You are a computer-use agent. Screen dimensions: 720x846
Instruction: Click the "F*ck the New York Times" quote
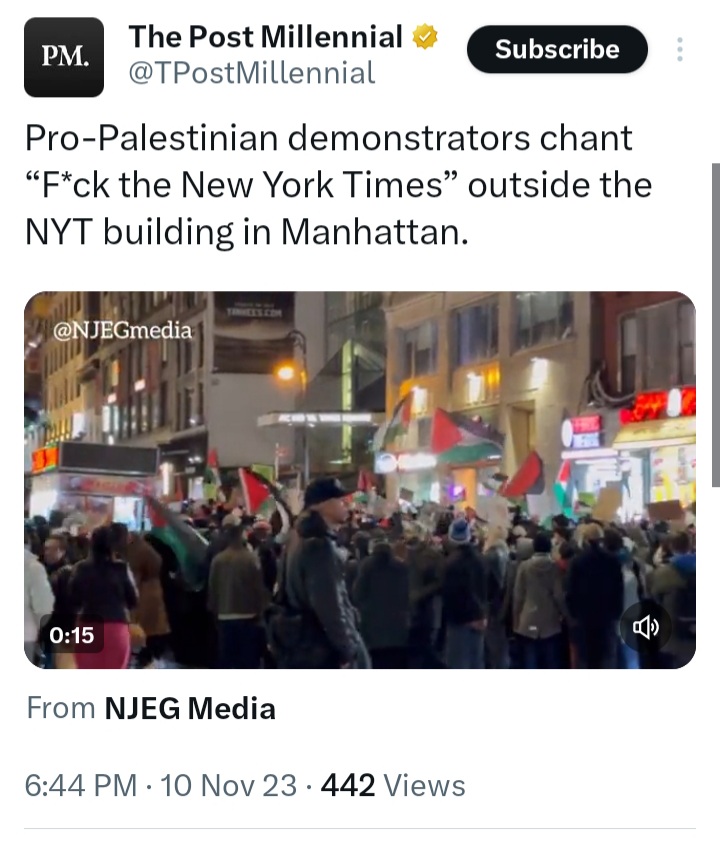tap(242, 185)
